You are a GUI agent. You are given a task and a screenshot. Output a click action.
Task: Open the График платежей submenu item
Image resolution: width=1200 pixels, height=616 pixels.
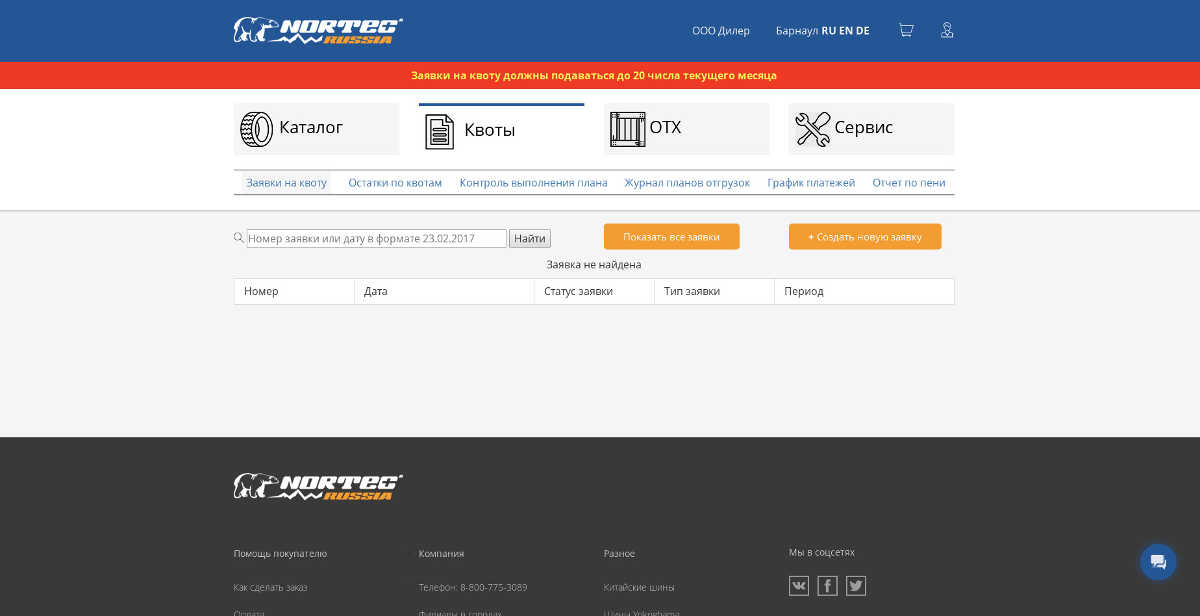click(811, 183)
